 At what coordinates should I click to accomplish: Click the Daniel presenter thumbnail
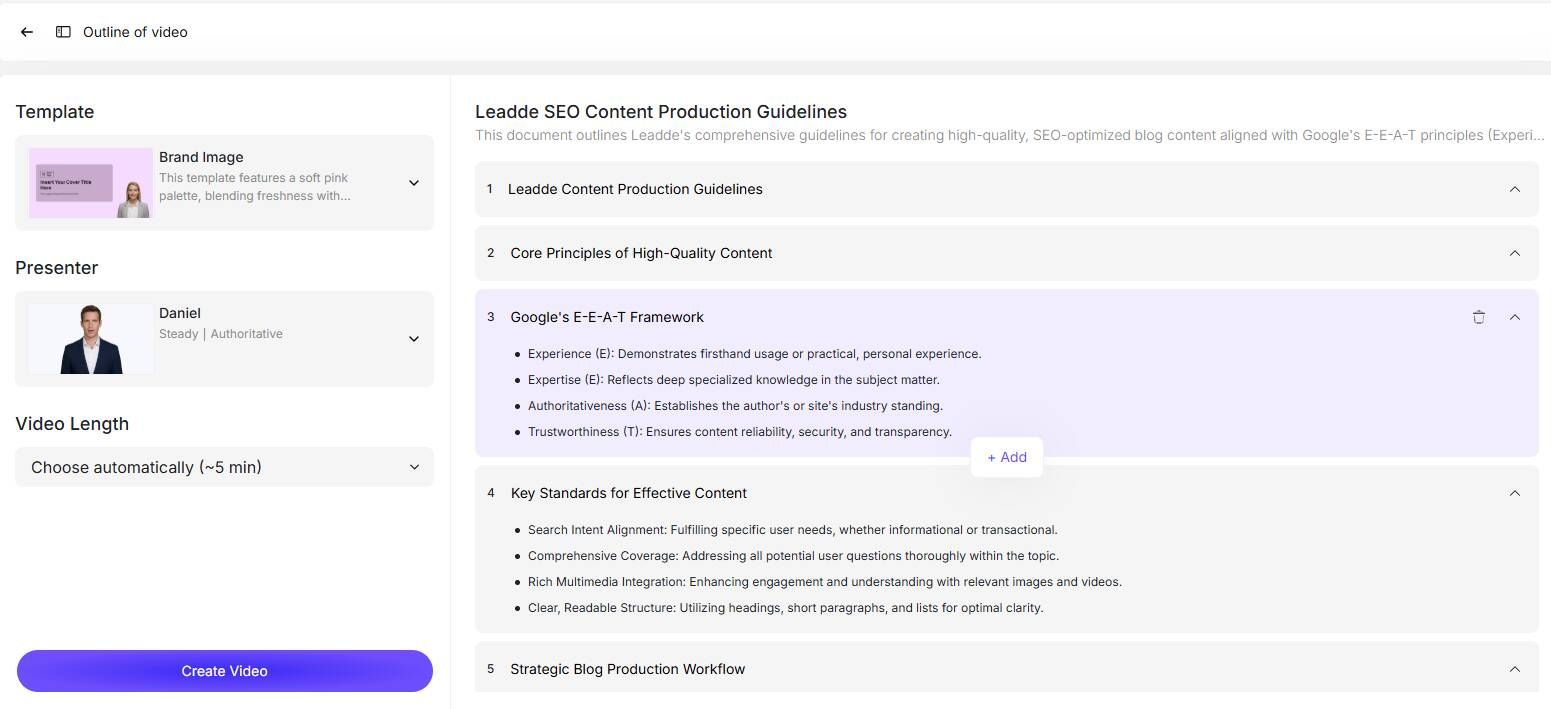[x=91, y=339]
